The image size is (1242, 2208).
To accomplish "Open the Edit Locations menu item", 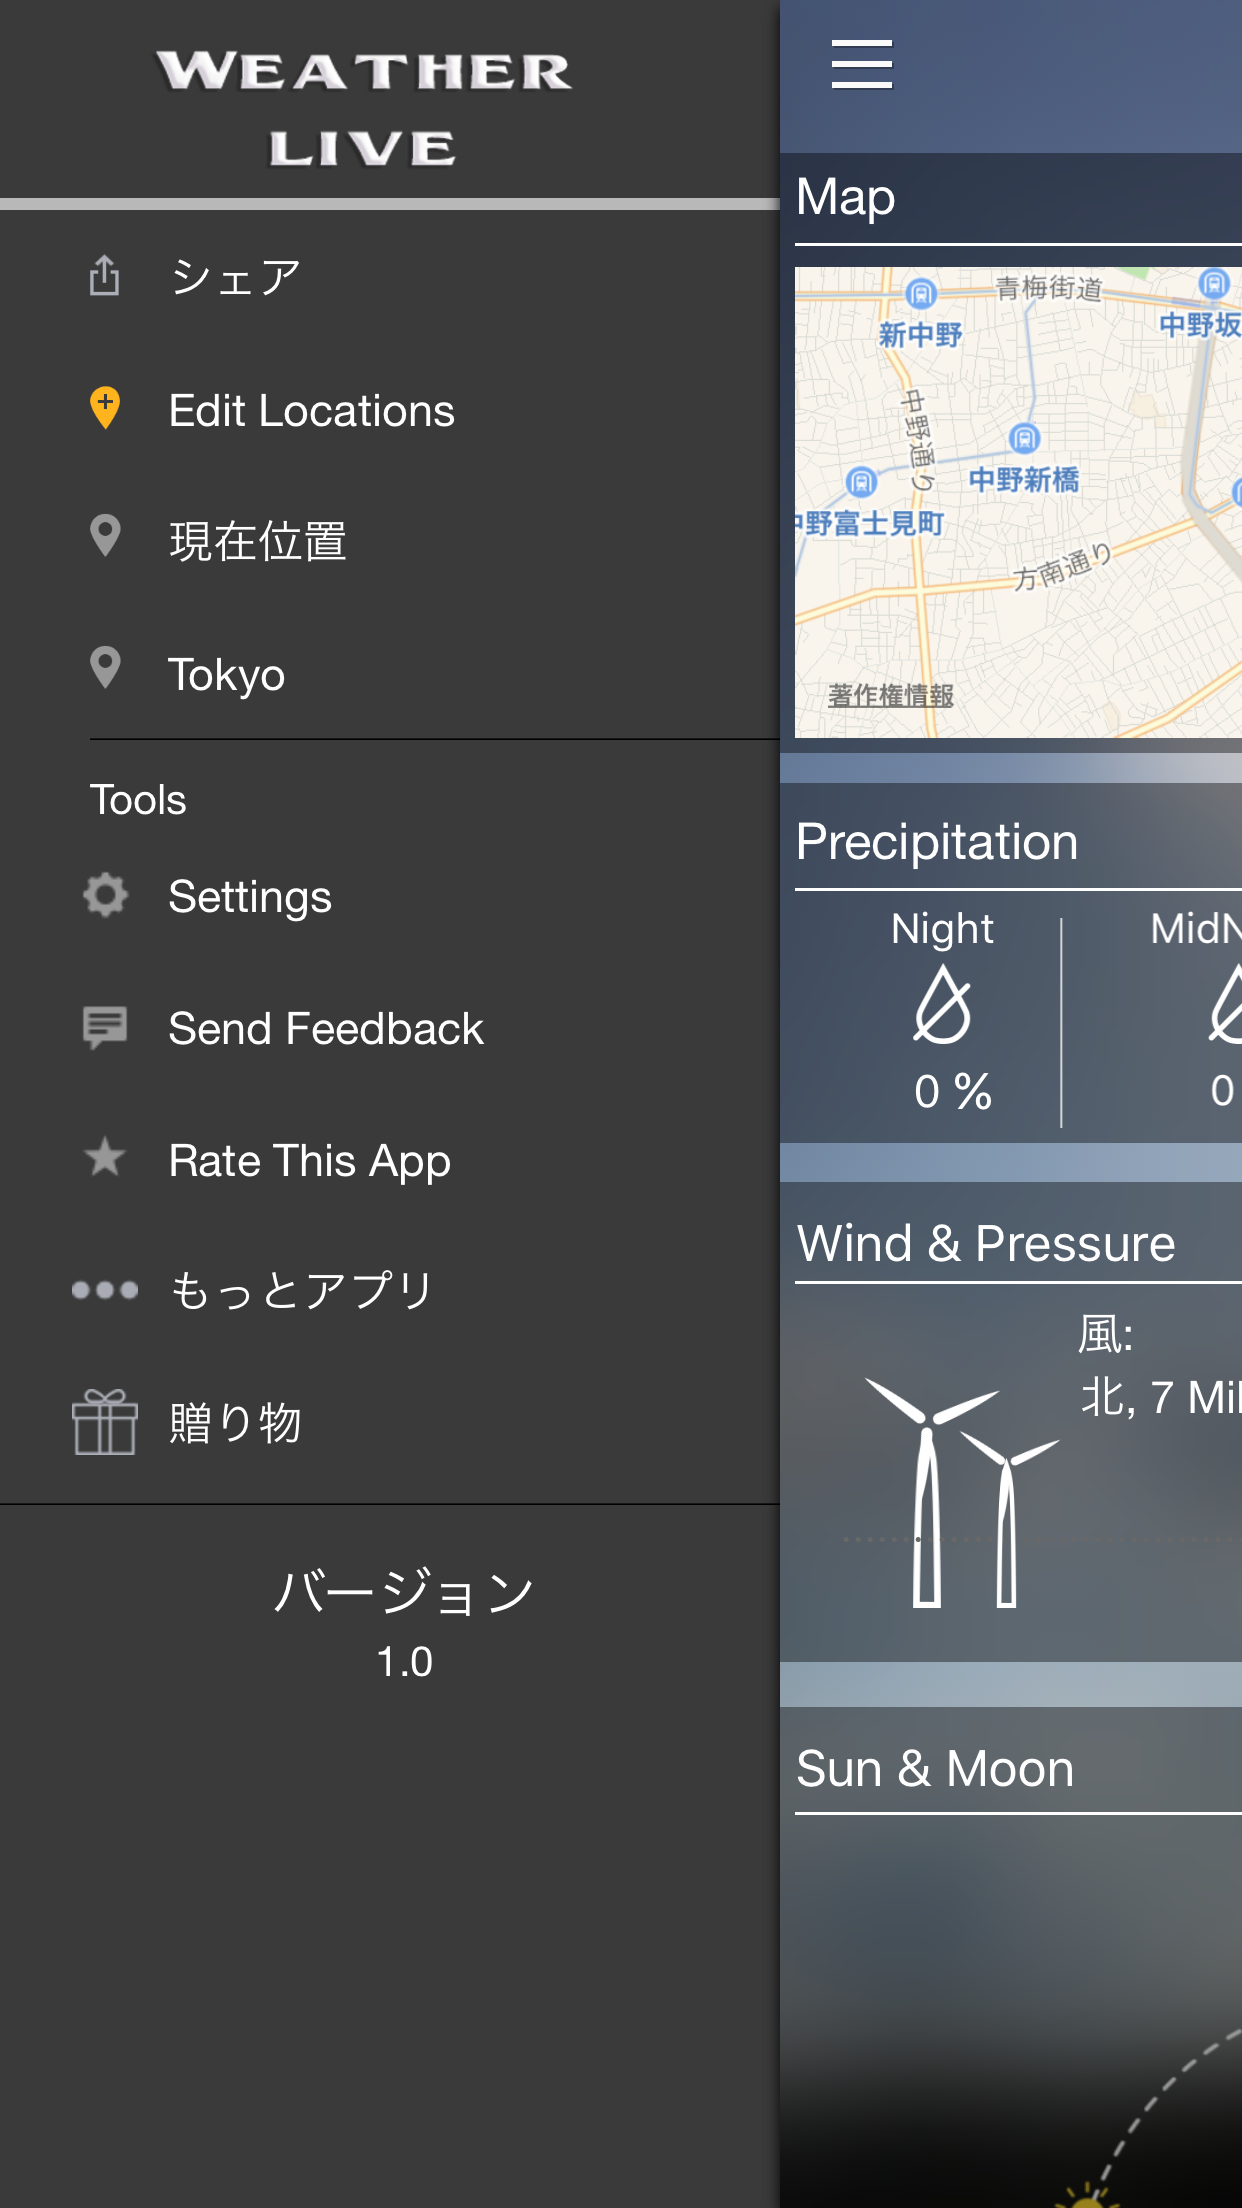I will pos(311,411).
